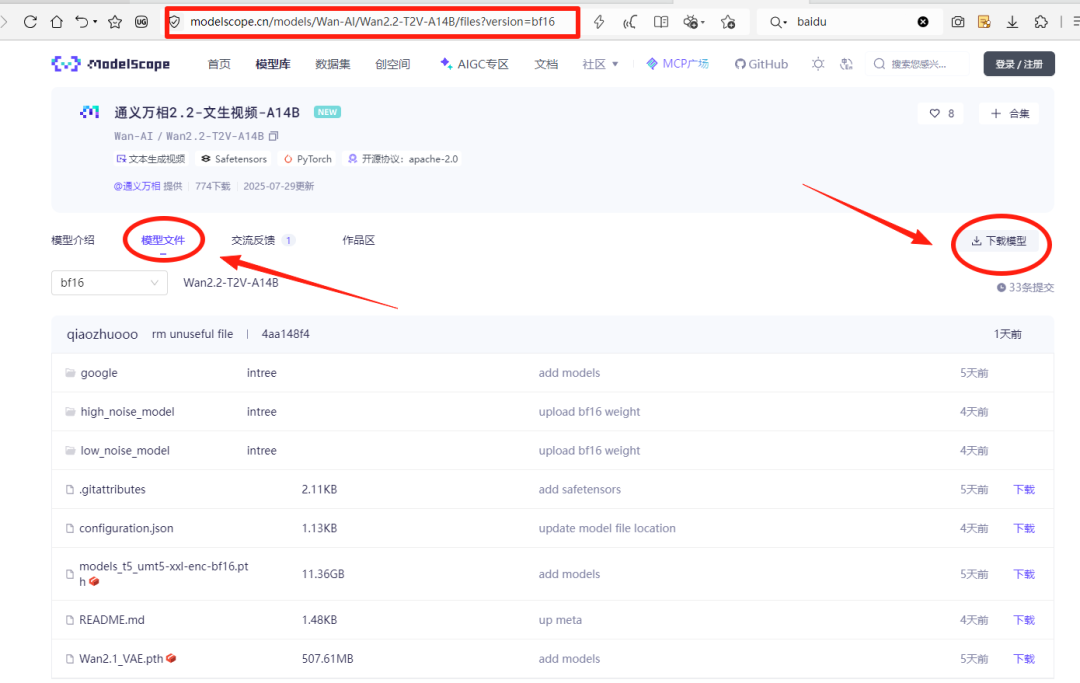
Task: Open the extensions puzzle icon
Action: (1041, 22)
